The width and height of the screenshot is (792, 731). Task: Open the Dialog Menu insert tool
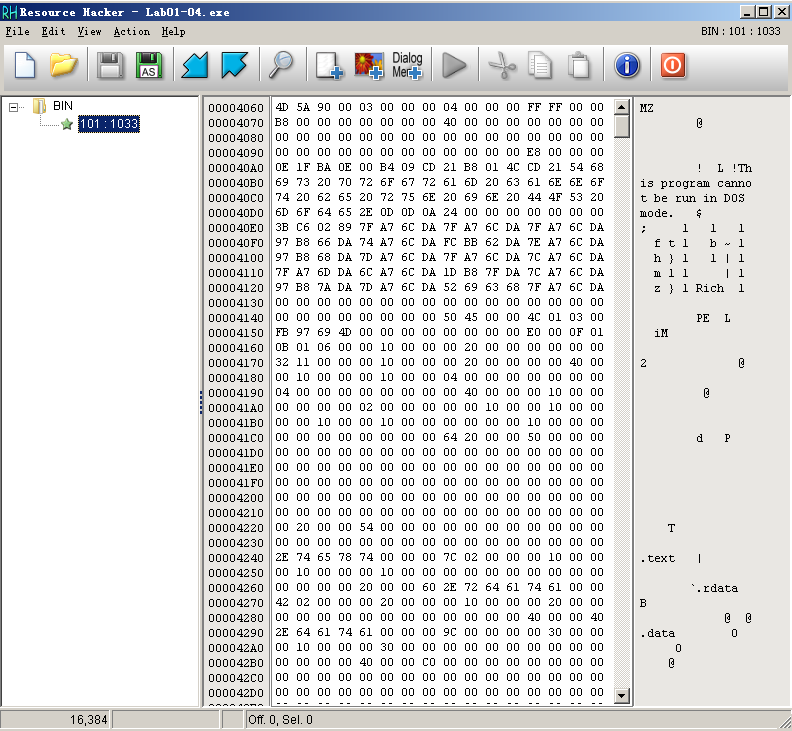click(x=407, y=66)
